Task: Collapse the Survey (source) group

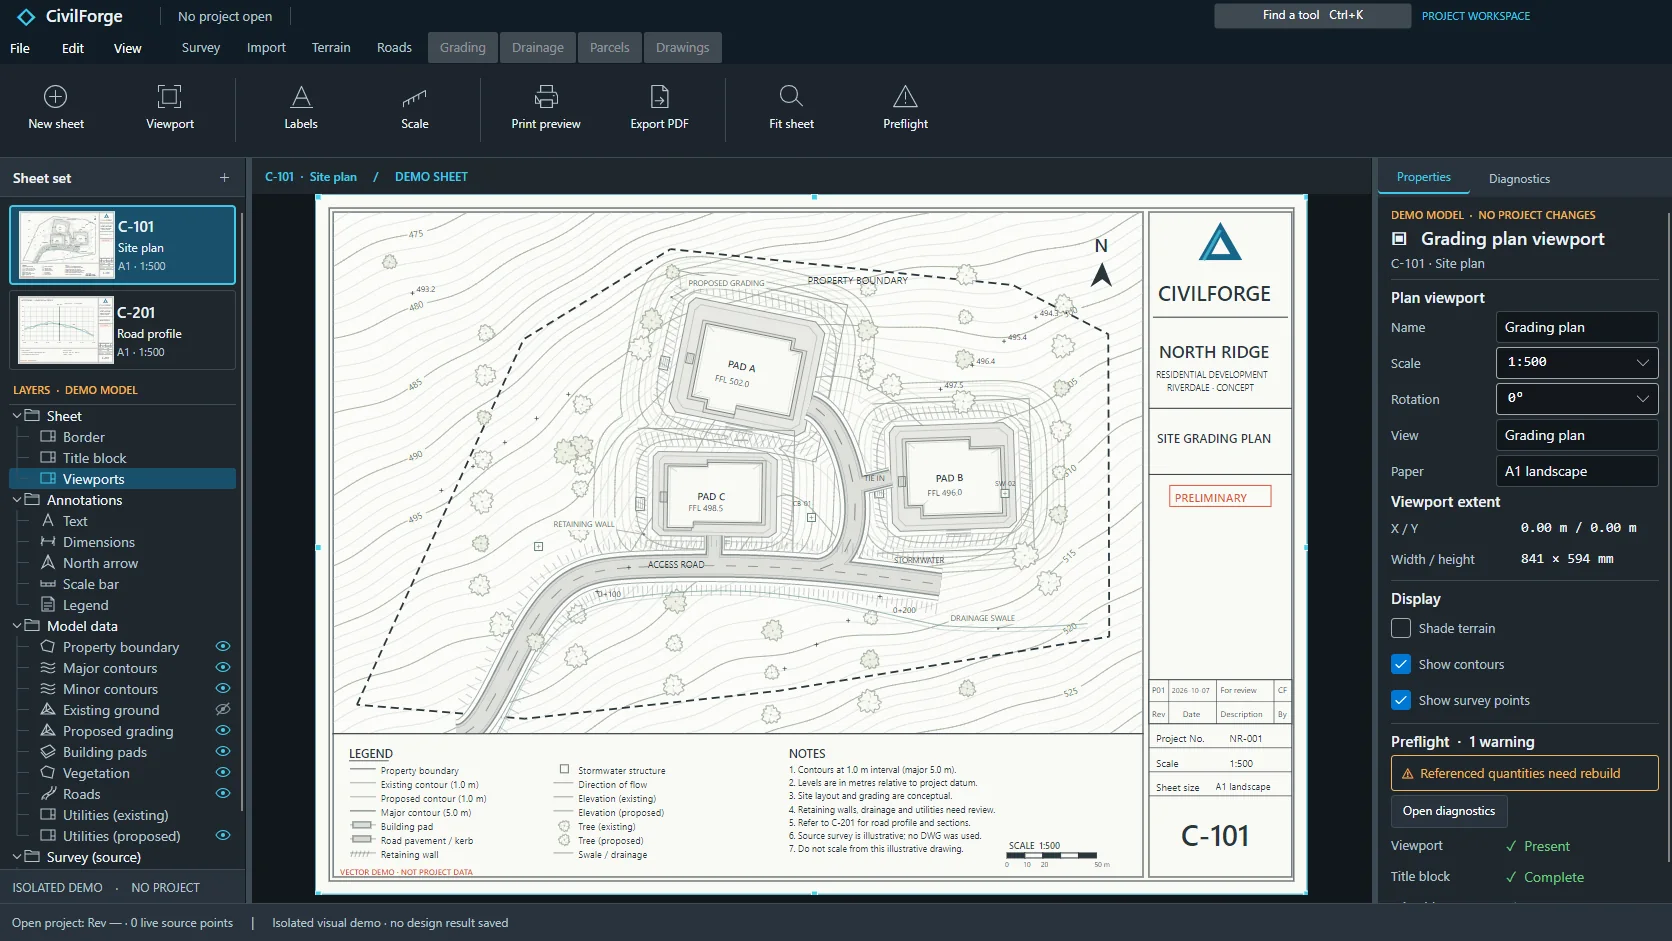Action: [17, 857]
